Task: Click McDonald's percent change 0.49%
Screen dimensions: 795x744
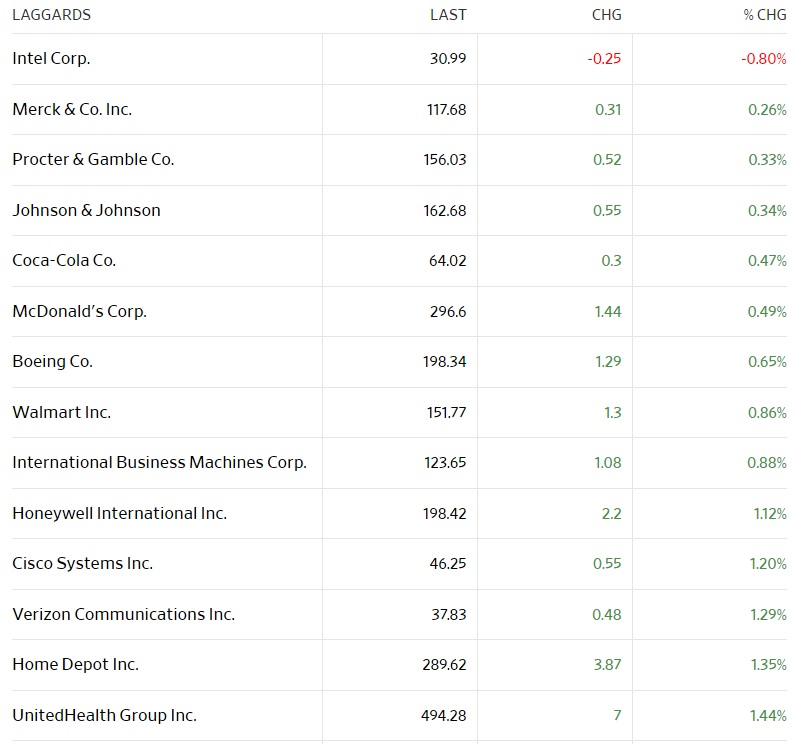Action: click(768, 311)
